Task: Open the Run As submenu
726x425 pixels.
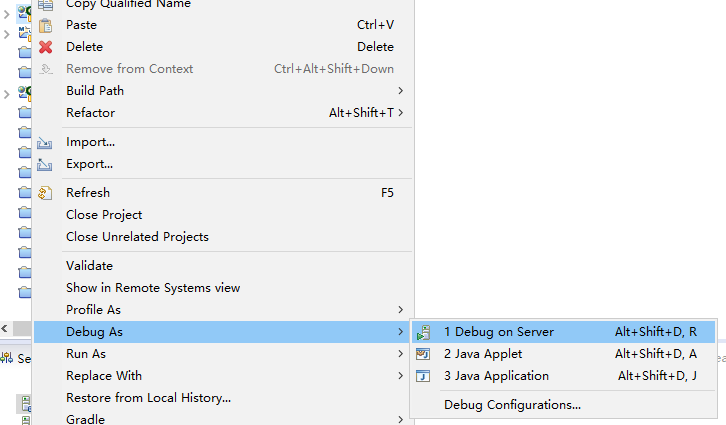Action: pos(86,354)
